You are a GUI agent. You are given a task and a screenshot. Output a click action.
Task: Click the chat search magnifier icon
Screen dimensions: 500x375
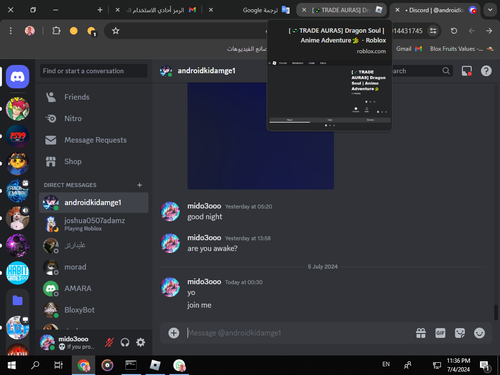446,71
